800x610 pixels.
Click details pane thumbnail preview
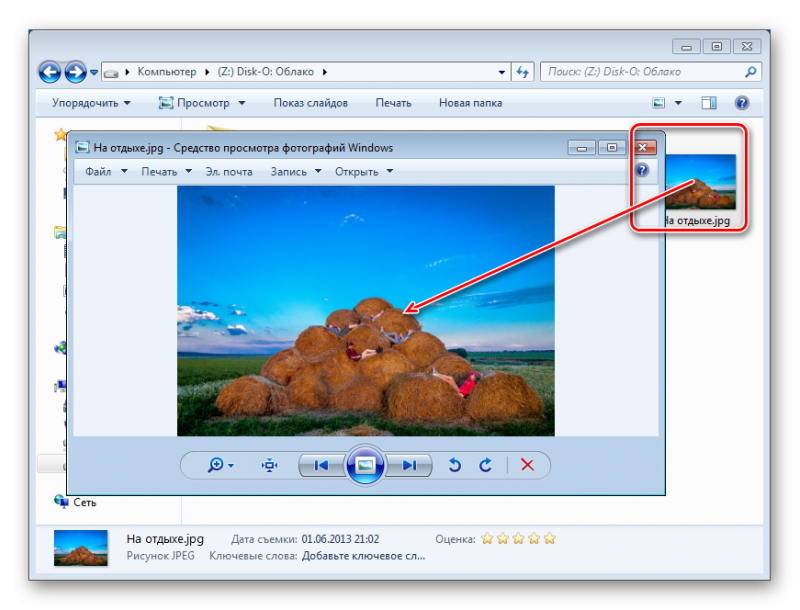pyautogui.click(x=81, y=548)
